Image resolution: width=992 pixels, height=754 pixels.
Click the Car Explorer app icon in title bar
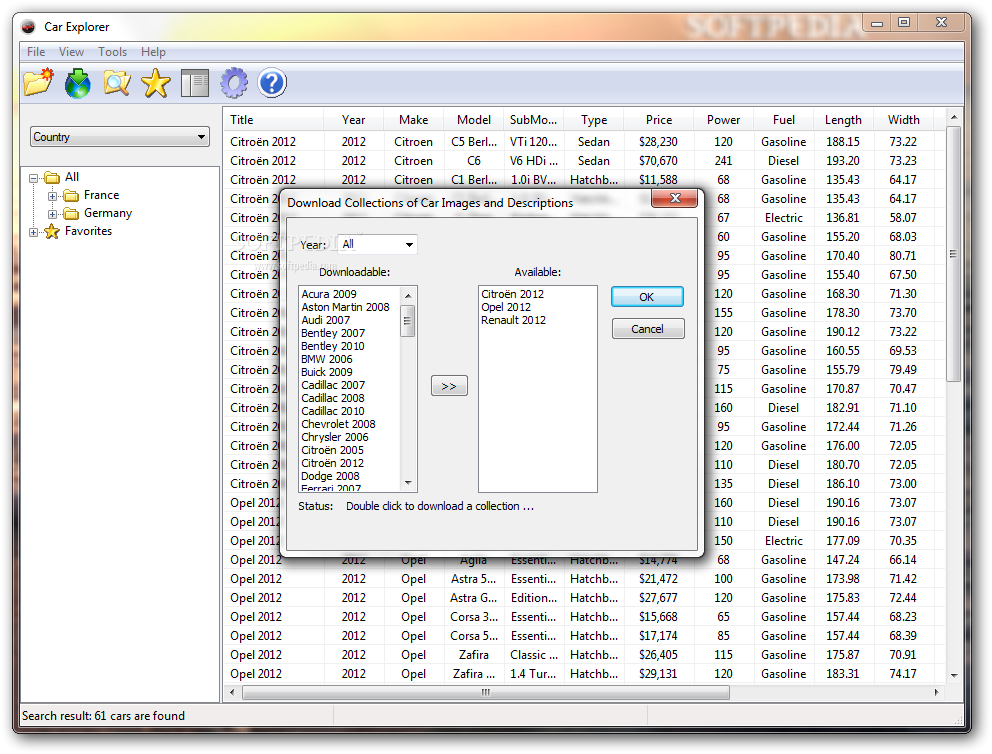click(28, 27)
